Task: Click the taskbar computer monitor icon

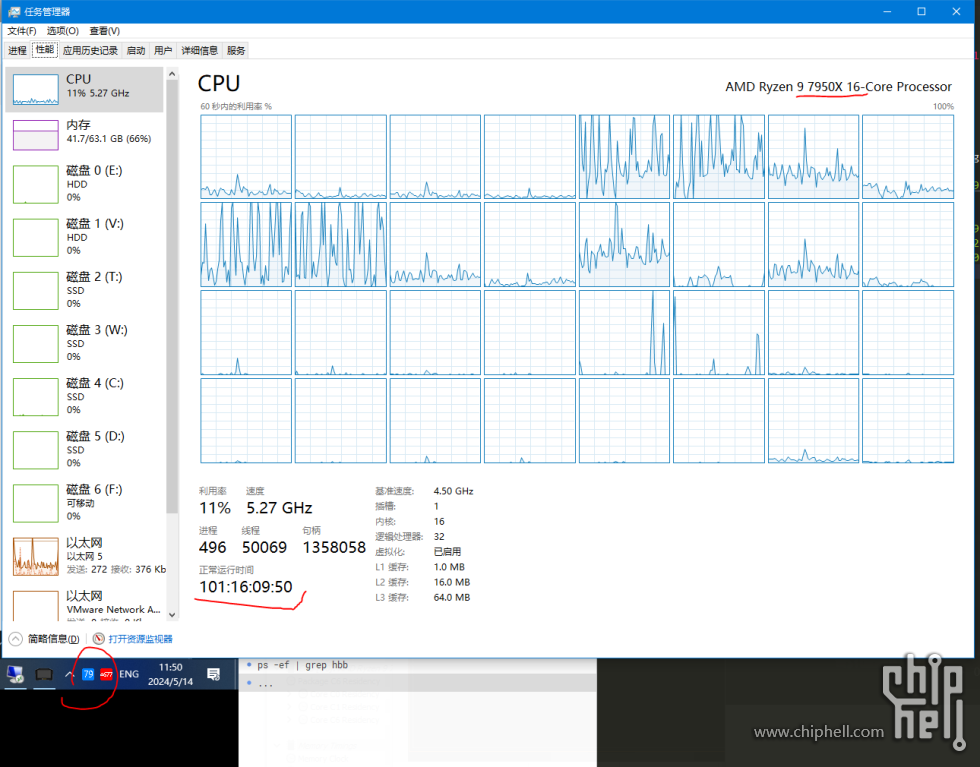Action: 15,674
